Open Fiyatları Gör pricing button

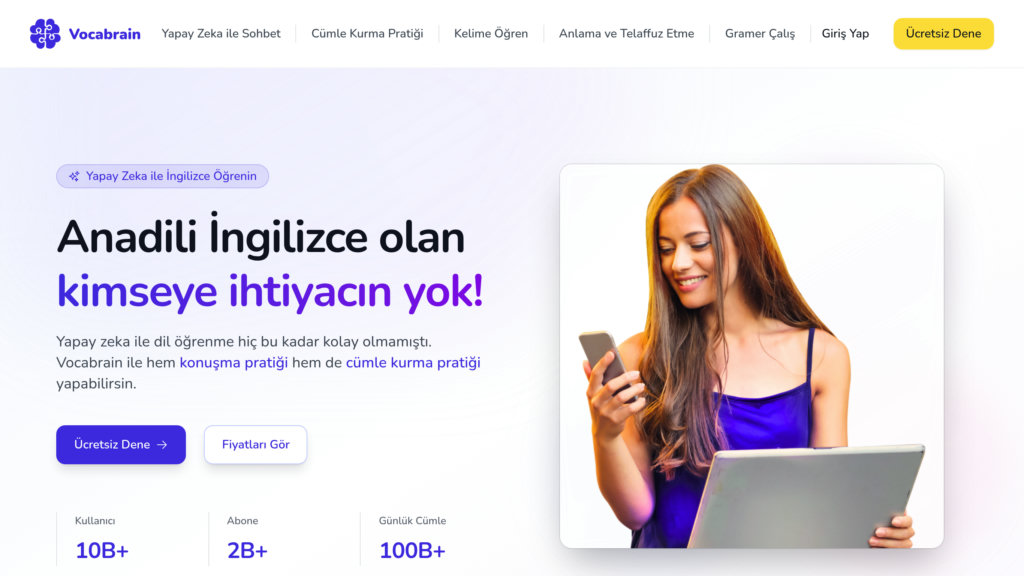[255, 445]
